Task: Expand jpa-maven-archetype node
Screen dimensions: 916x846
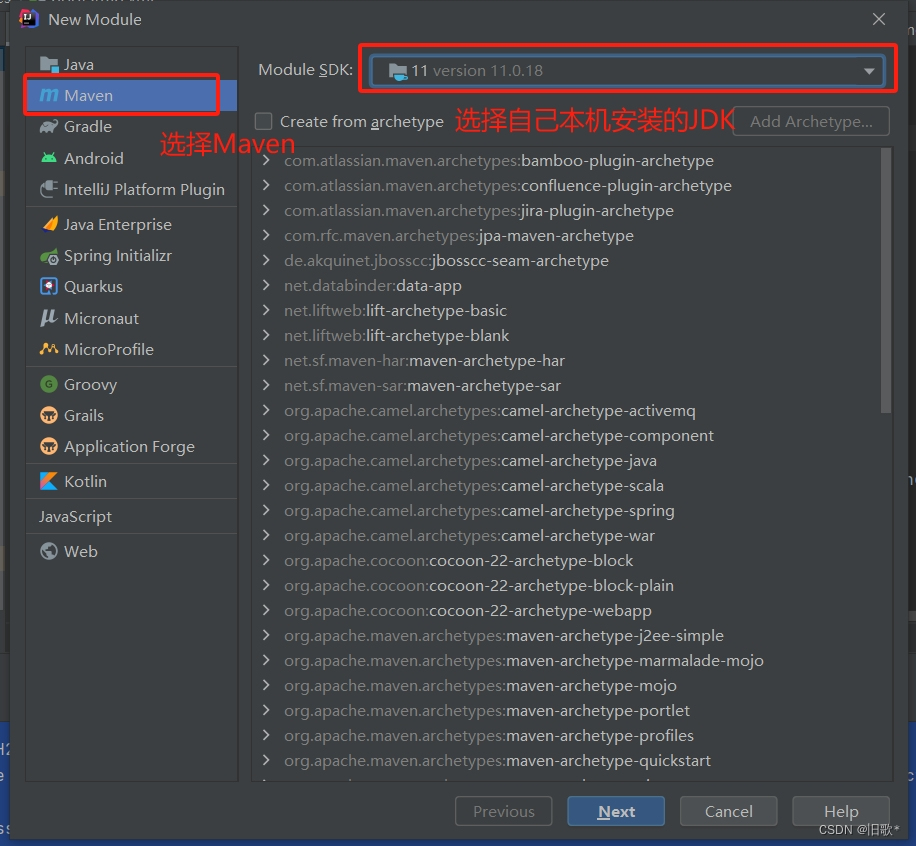Action: [266, 235]
